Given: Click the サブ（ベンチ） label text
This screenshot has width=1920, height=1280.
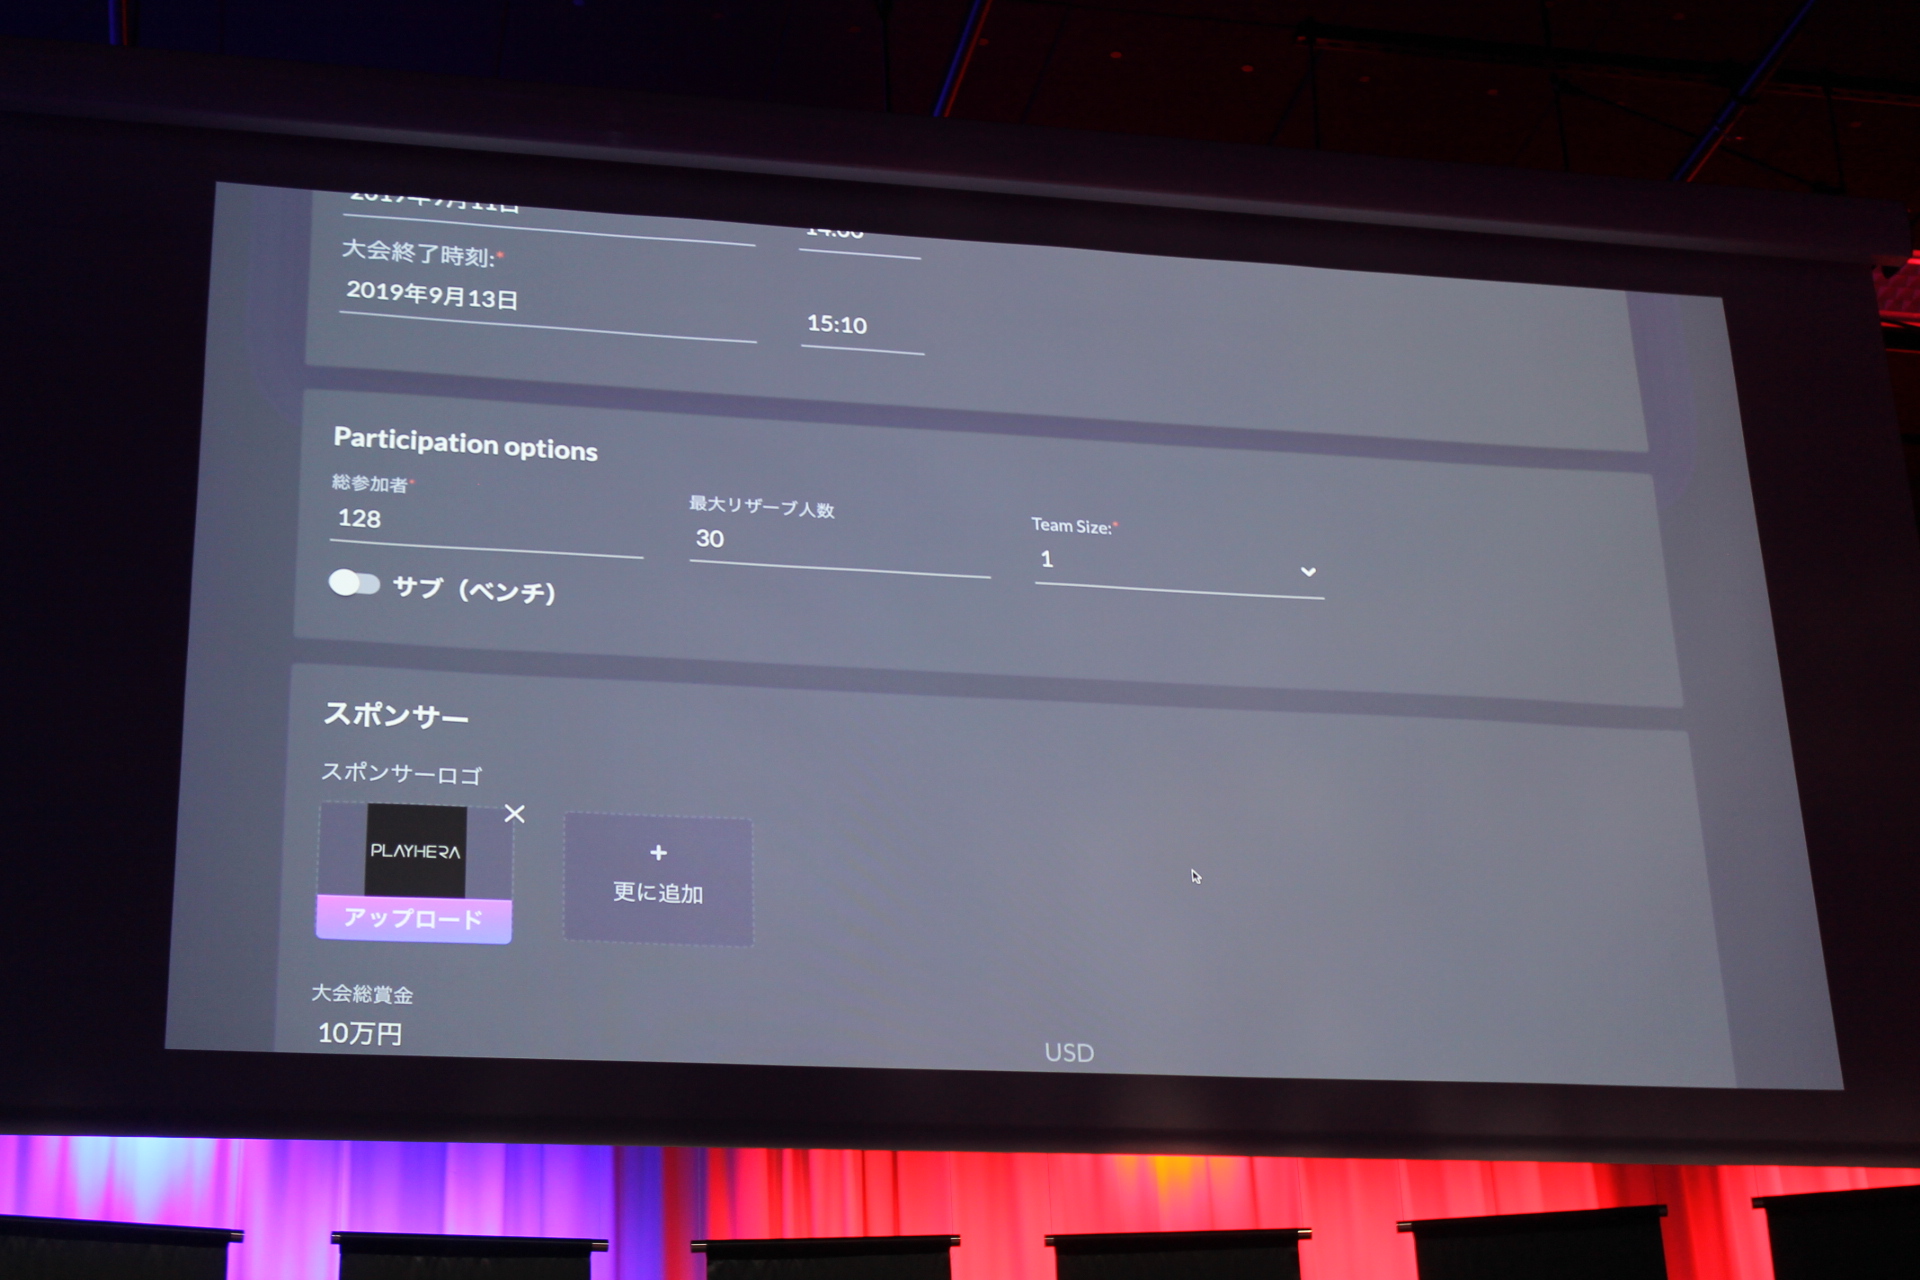Looking at the screenshot, I should 474,589.
